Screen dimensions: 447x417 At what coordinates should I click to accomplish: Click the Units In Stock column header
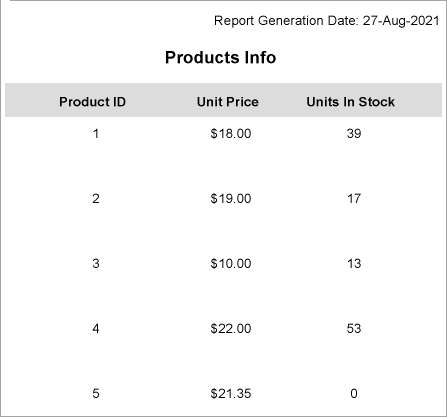(x=351, y=102)
